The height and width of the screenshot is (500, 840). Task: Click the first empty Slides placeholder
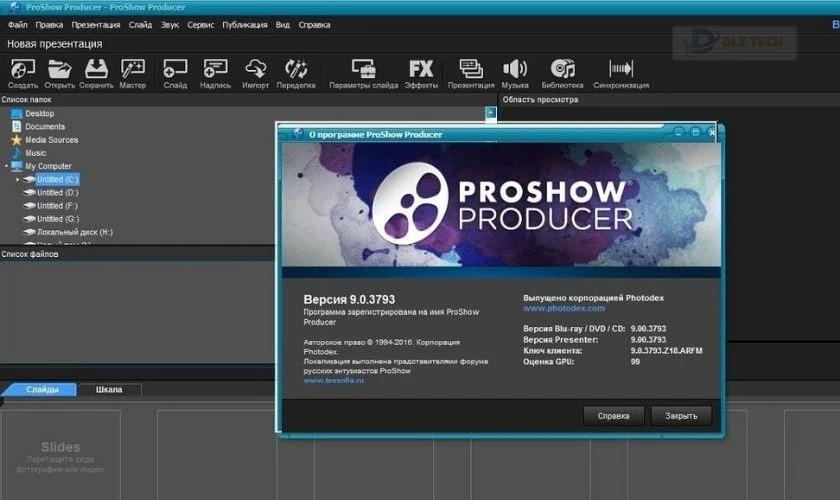(x=61, y=456)
